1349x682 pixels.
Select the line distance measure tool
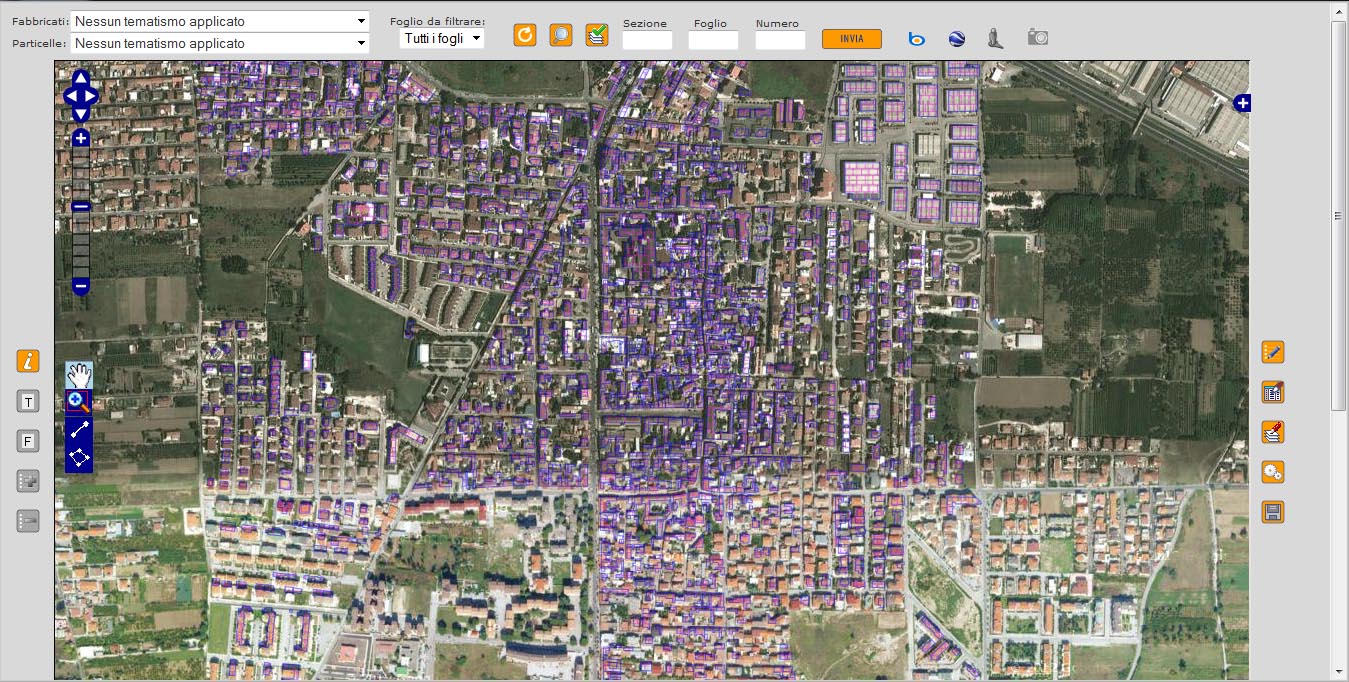79,430
